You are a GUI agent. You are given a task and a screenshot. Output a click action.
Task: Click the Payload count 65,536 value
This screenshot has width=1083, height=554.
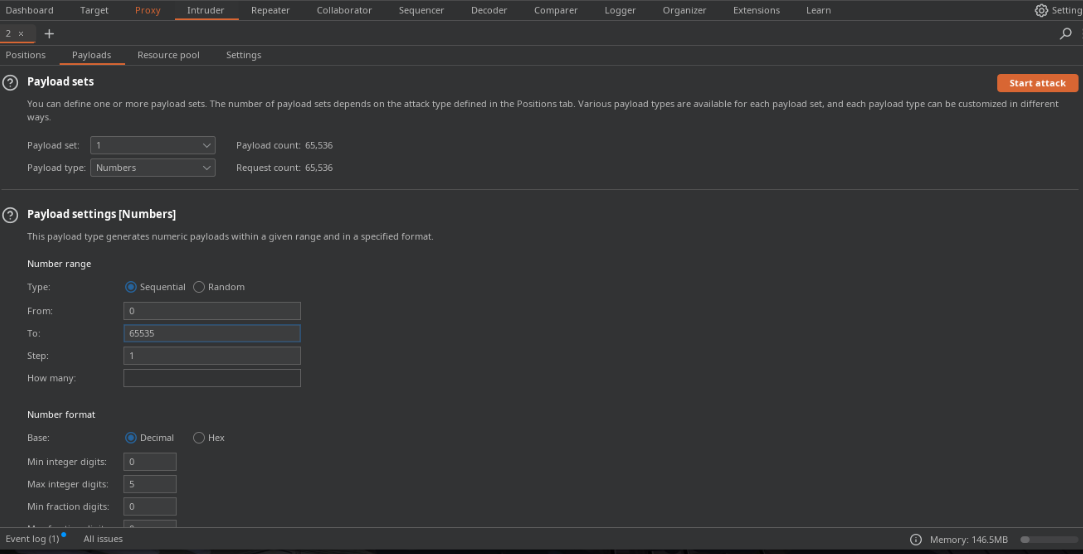pyautogui.click(x=319, y=145)
